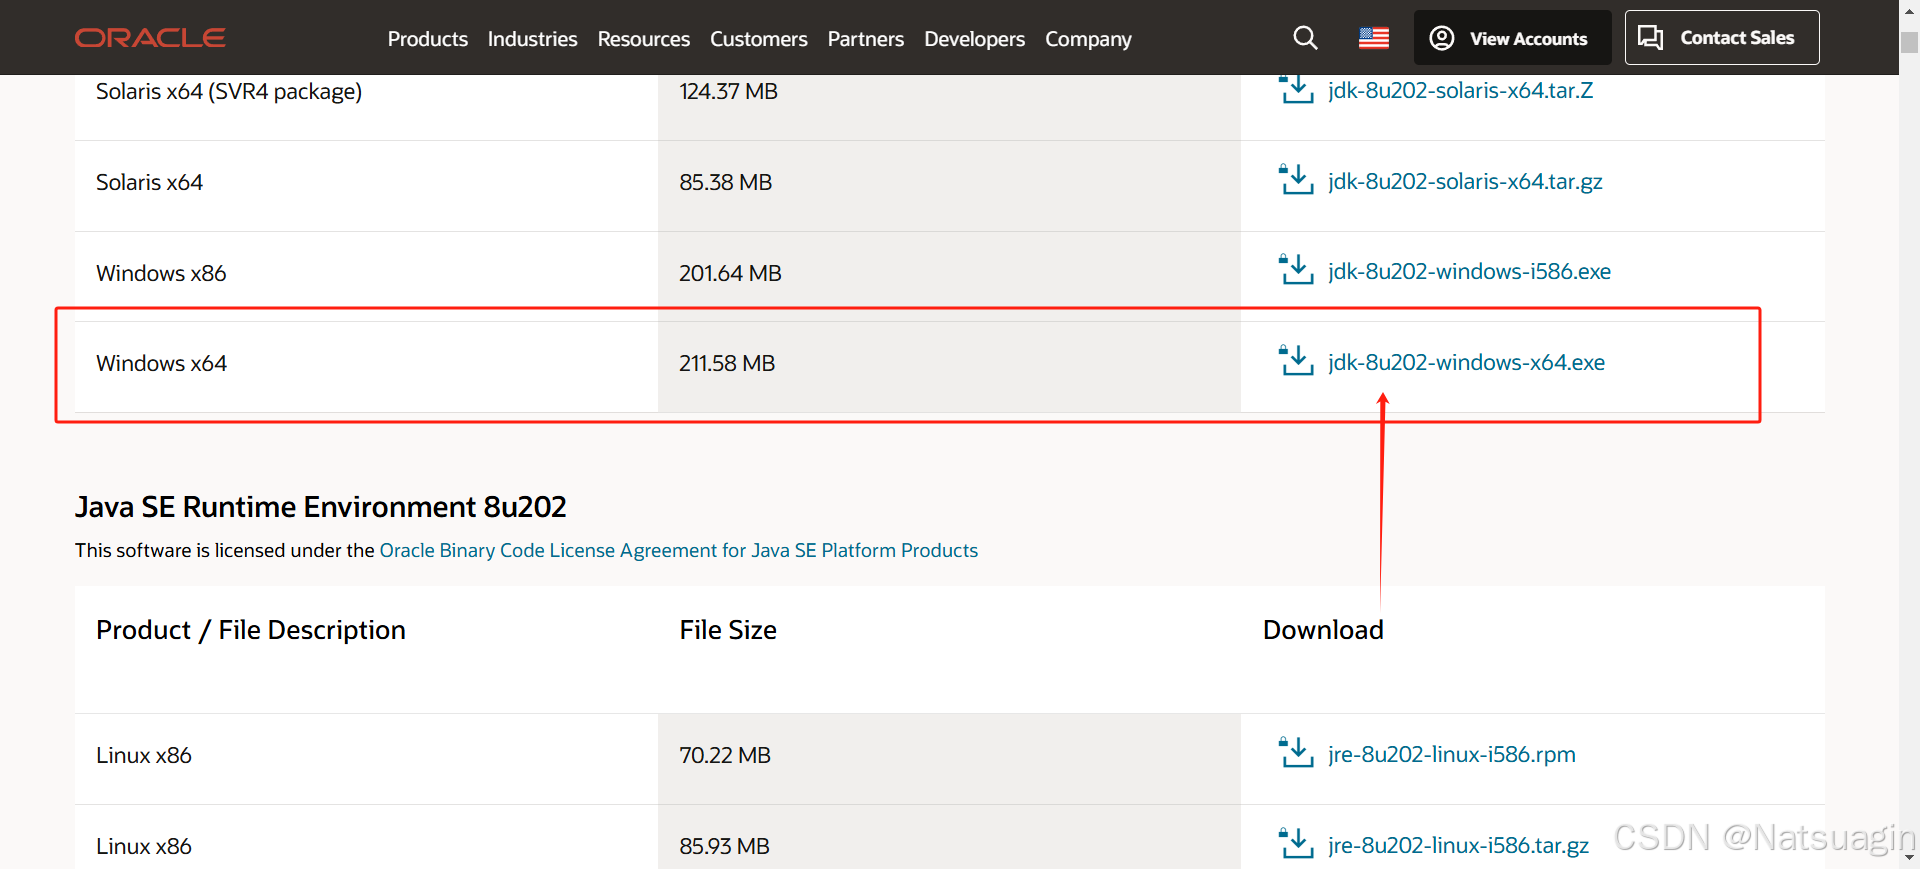Select the '201.64 MB' file size
This screenshot has height=869, width=1920.
coord(730,273)
